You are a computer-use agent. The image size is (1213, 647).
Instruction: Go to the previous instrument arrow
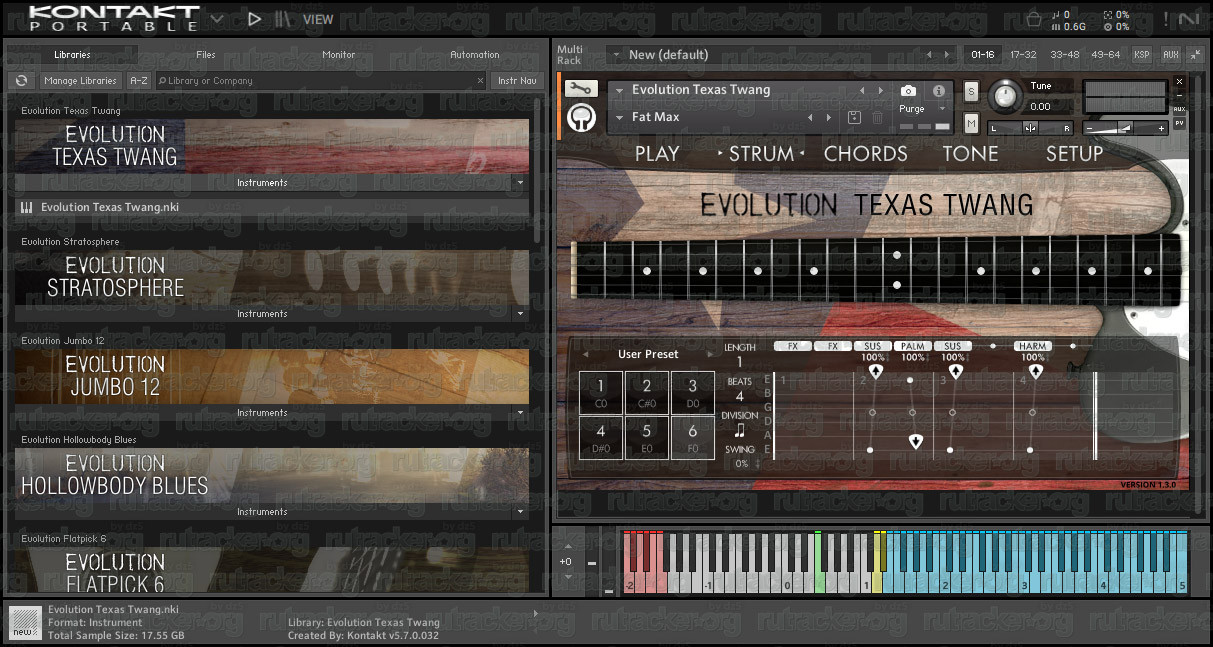tap(862, 90)
